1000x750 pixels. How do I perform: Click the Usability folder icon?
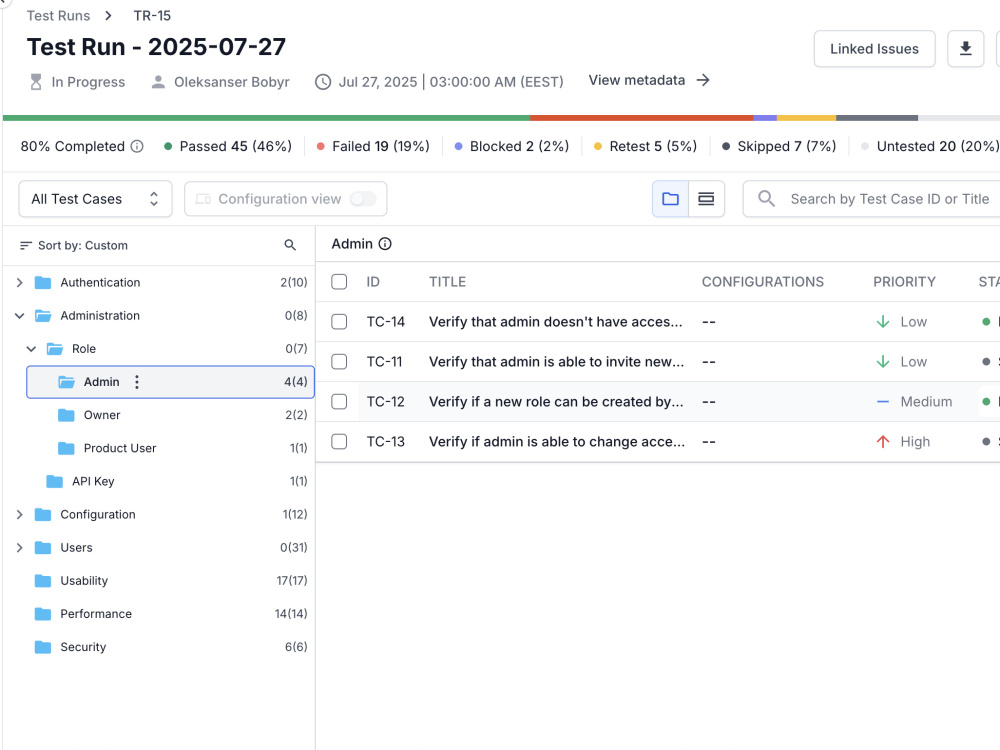click(43, 581)
